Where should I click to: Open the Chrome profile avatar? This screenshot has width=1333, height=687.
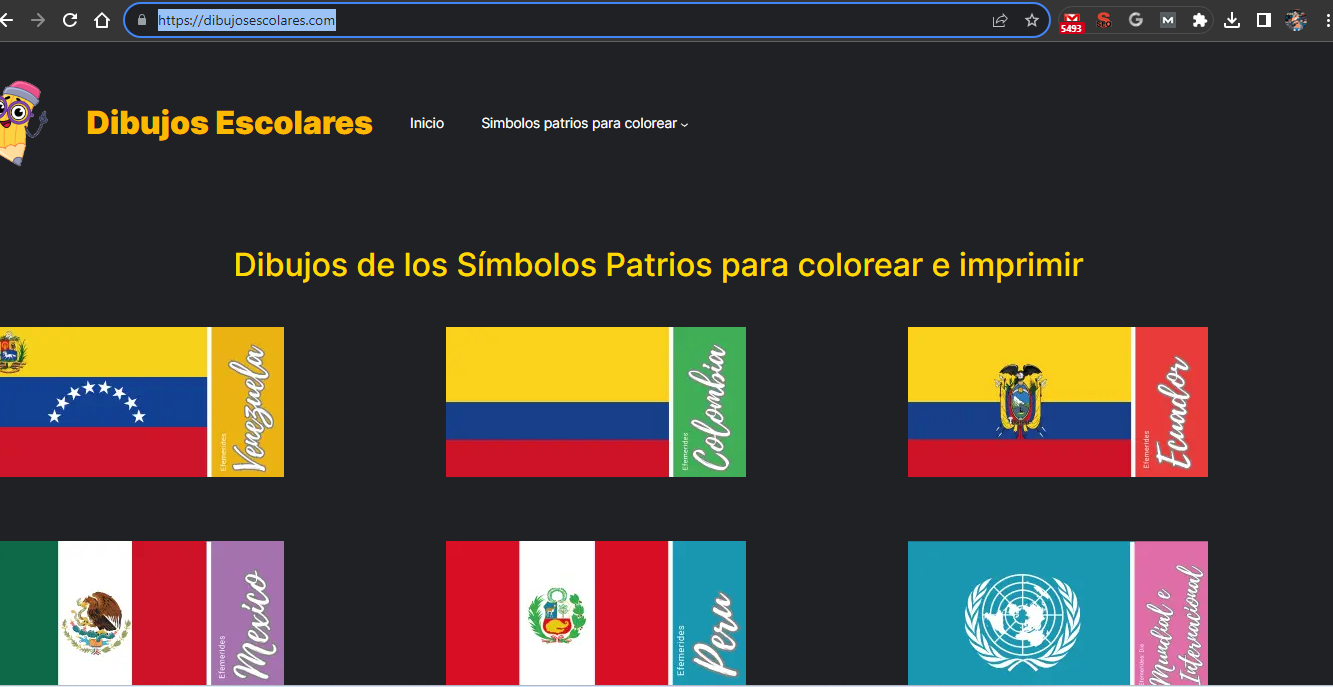pos(1296,20)
